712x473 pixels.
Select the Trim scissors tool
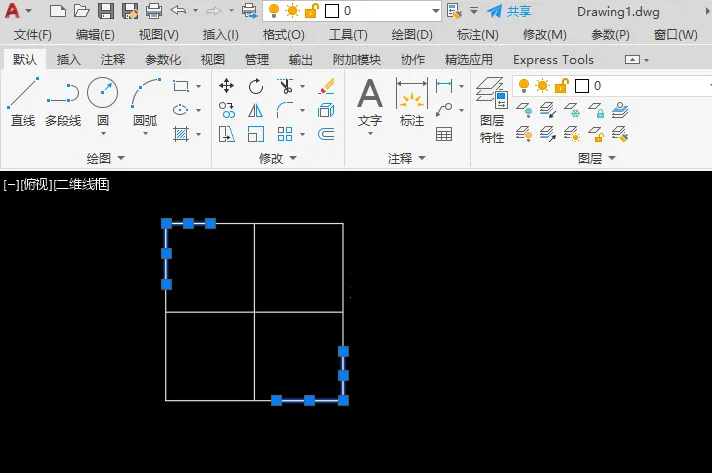coord(285,86)
